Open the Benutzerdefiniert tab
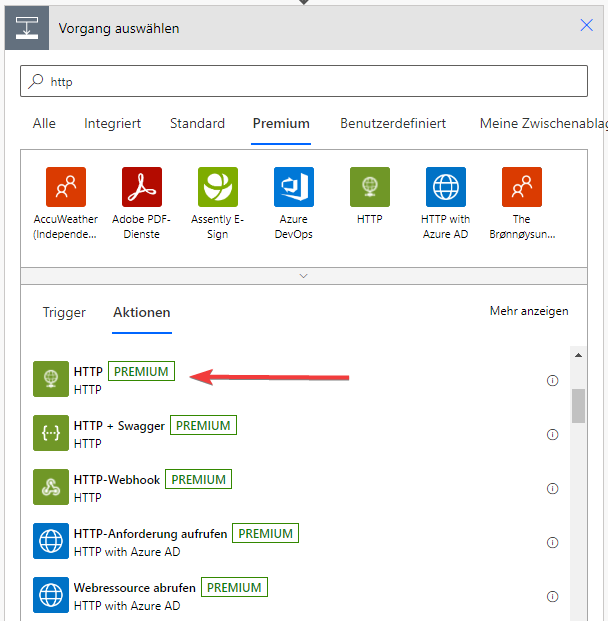 [393, 124]
